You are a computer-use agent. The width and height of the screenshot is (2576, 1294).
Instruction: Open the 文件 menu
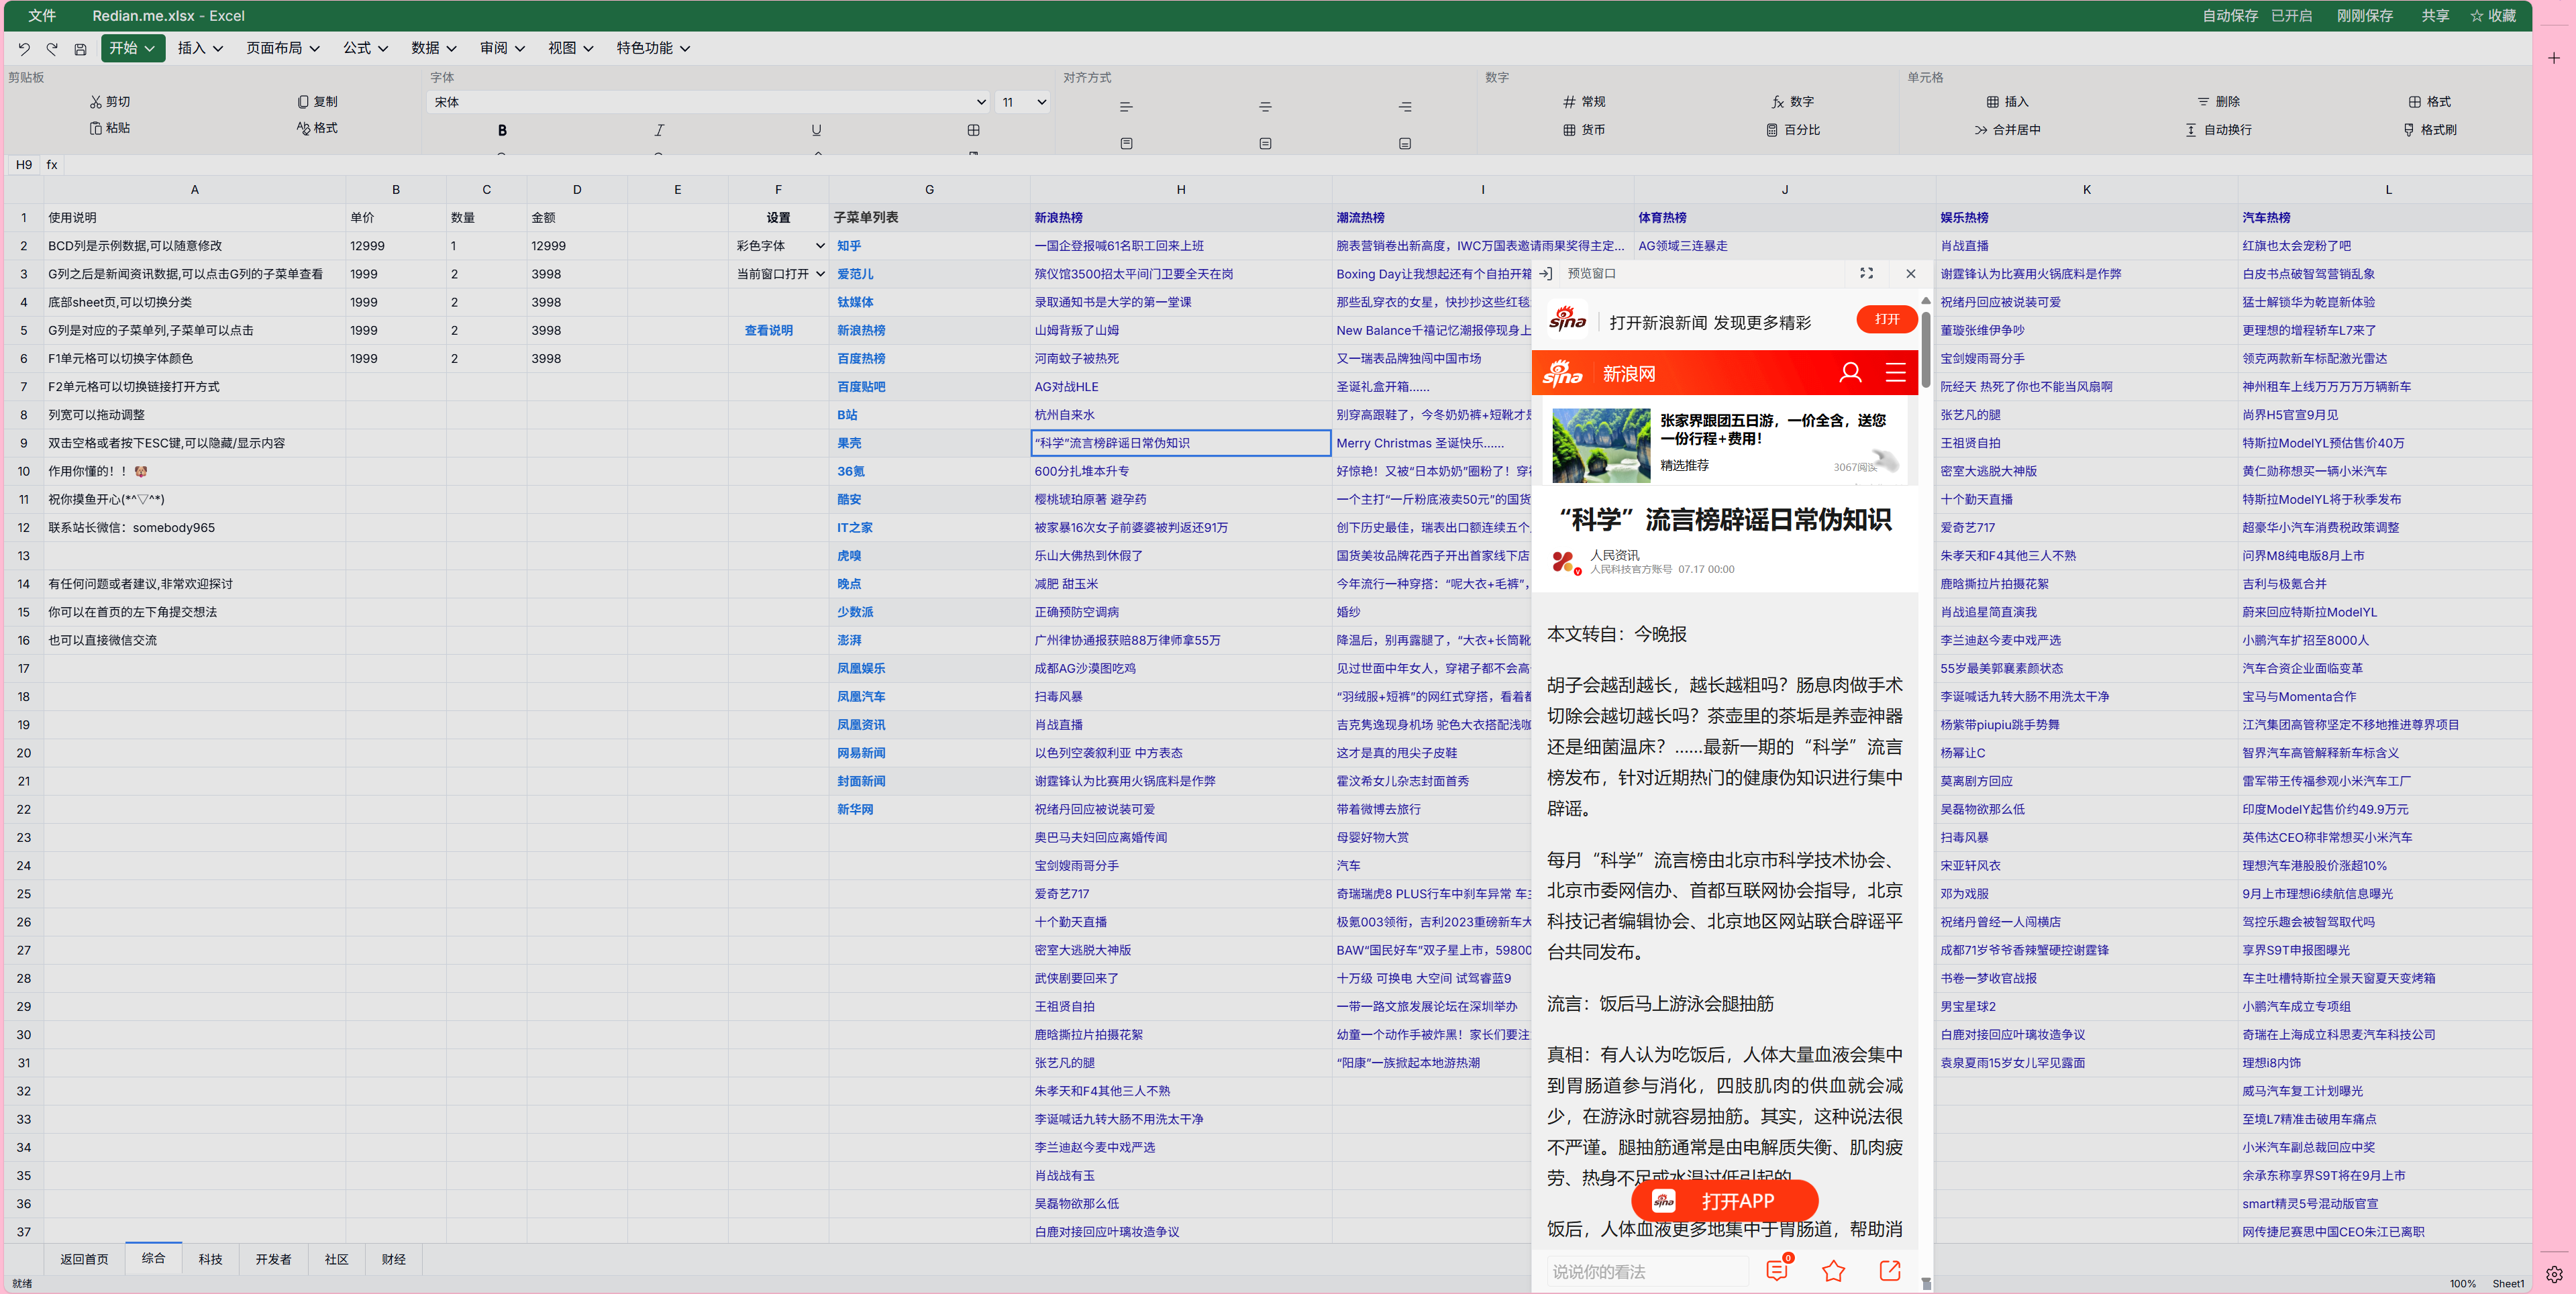[x=42, y=16]
